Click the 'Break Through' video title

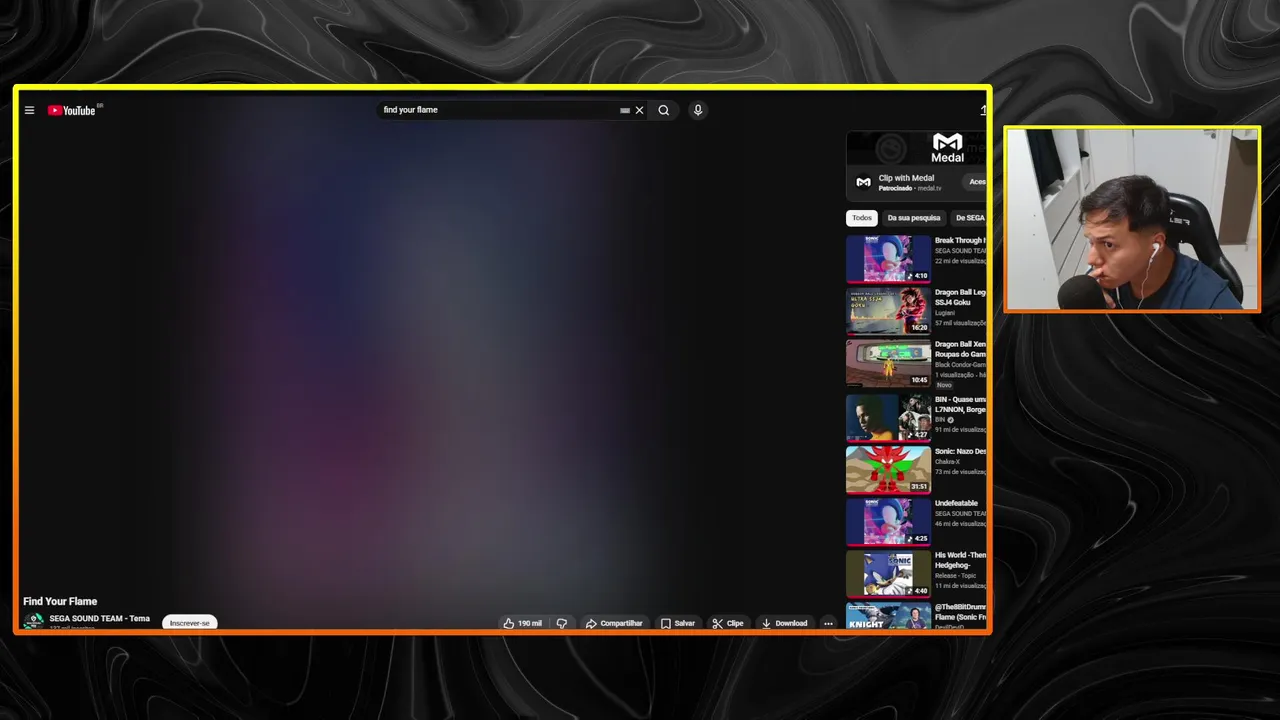(960, 240)
